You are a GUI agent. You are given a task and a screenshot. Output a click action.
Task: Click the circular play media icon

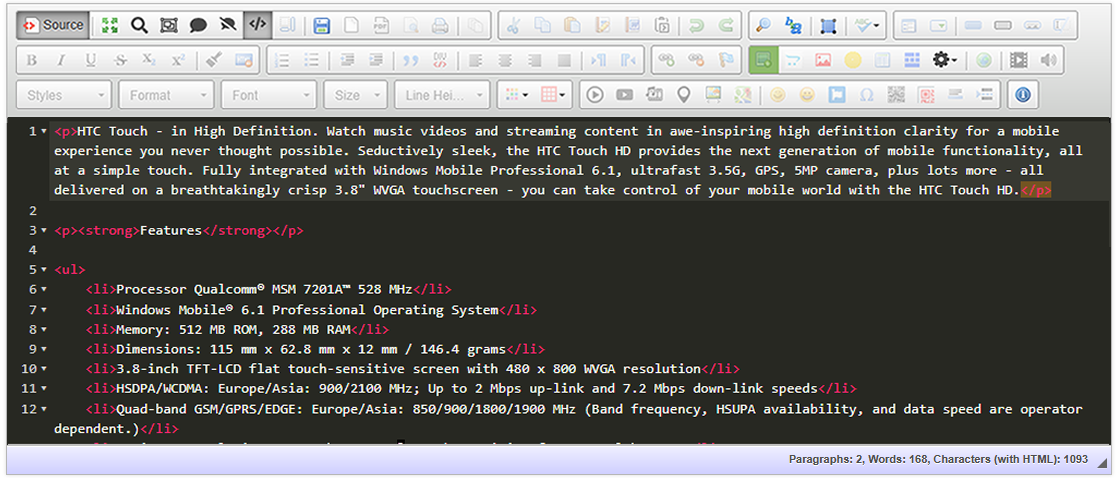tap(596, 95)
